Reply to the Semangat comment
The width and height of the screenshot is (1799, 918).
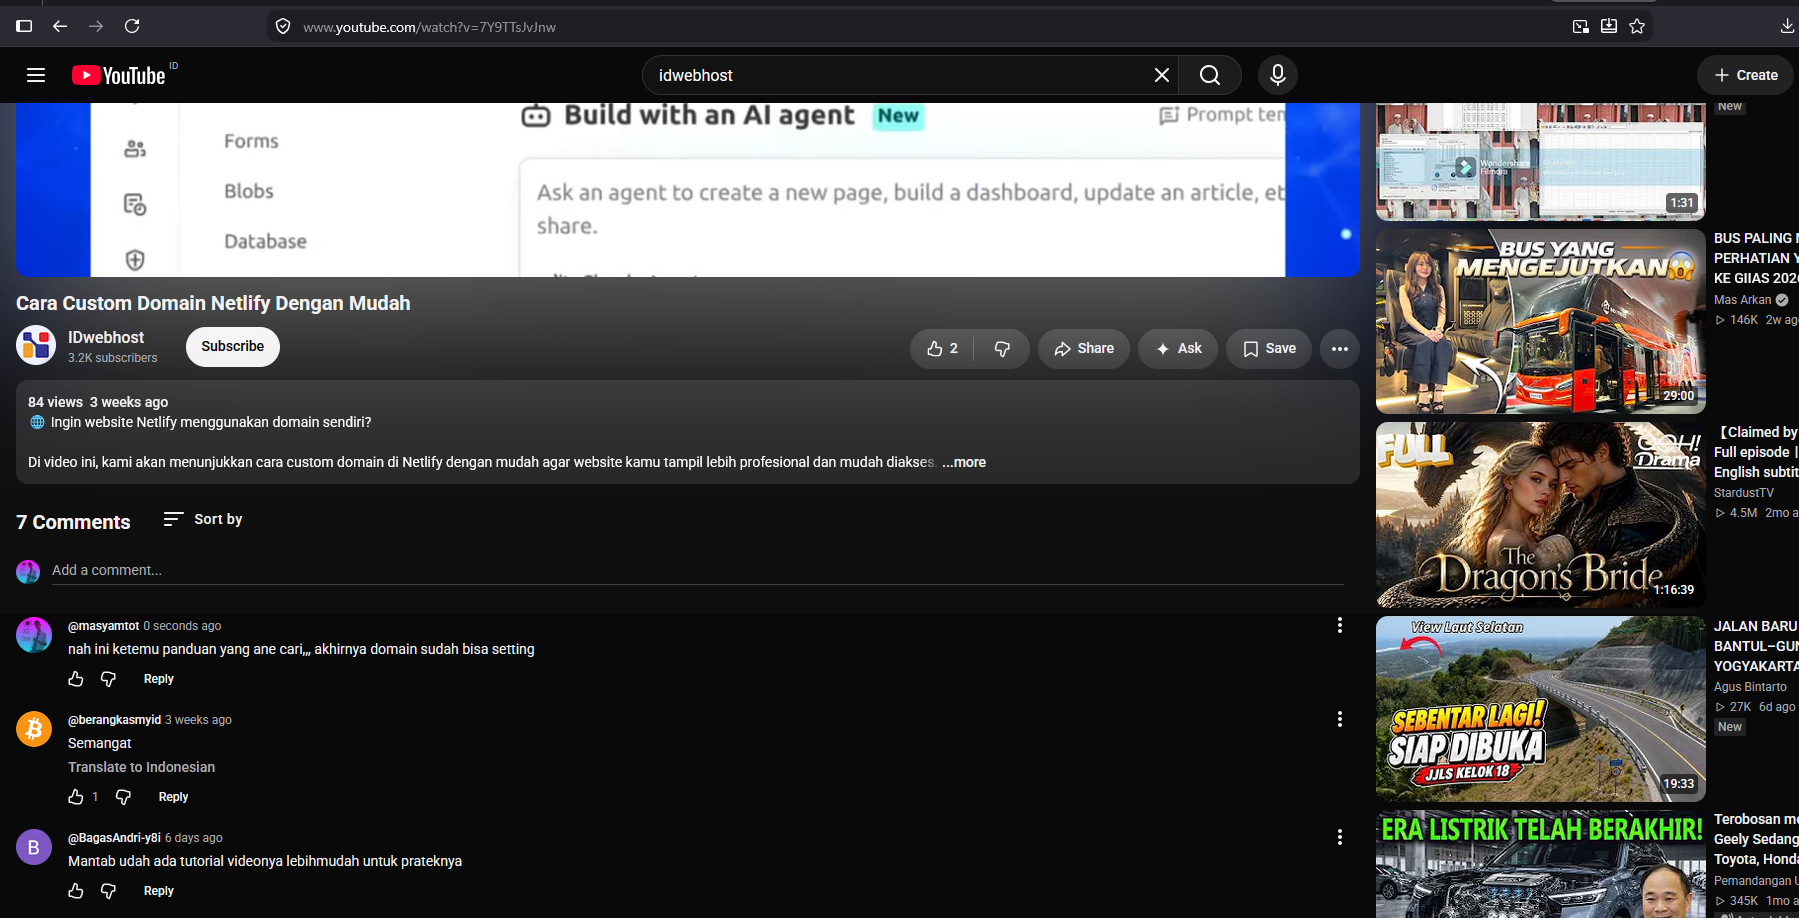[x=174, y=797]
